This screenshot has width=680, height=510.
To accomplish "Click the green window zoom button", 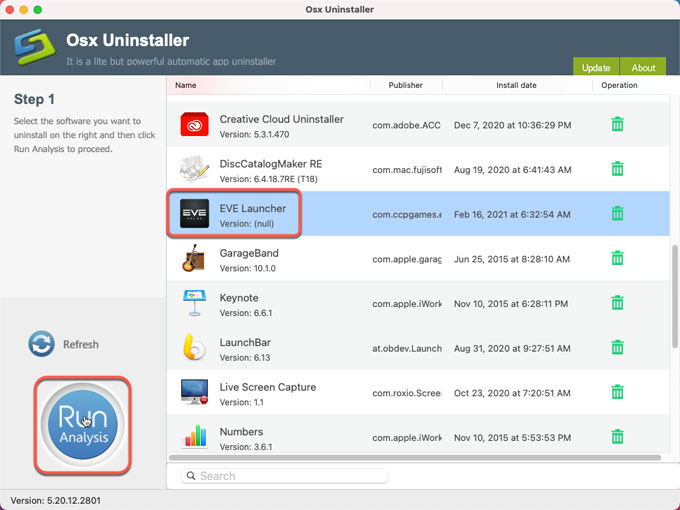I will 38,10.
